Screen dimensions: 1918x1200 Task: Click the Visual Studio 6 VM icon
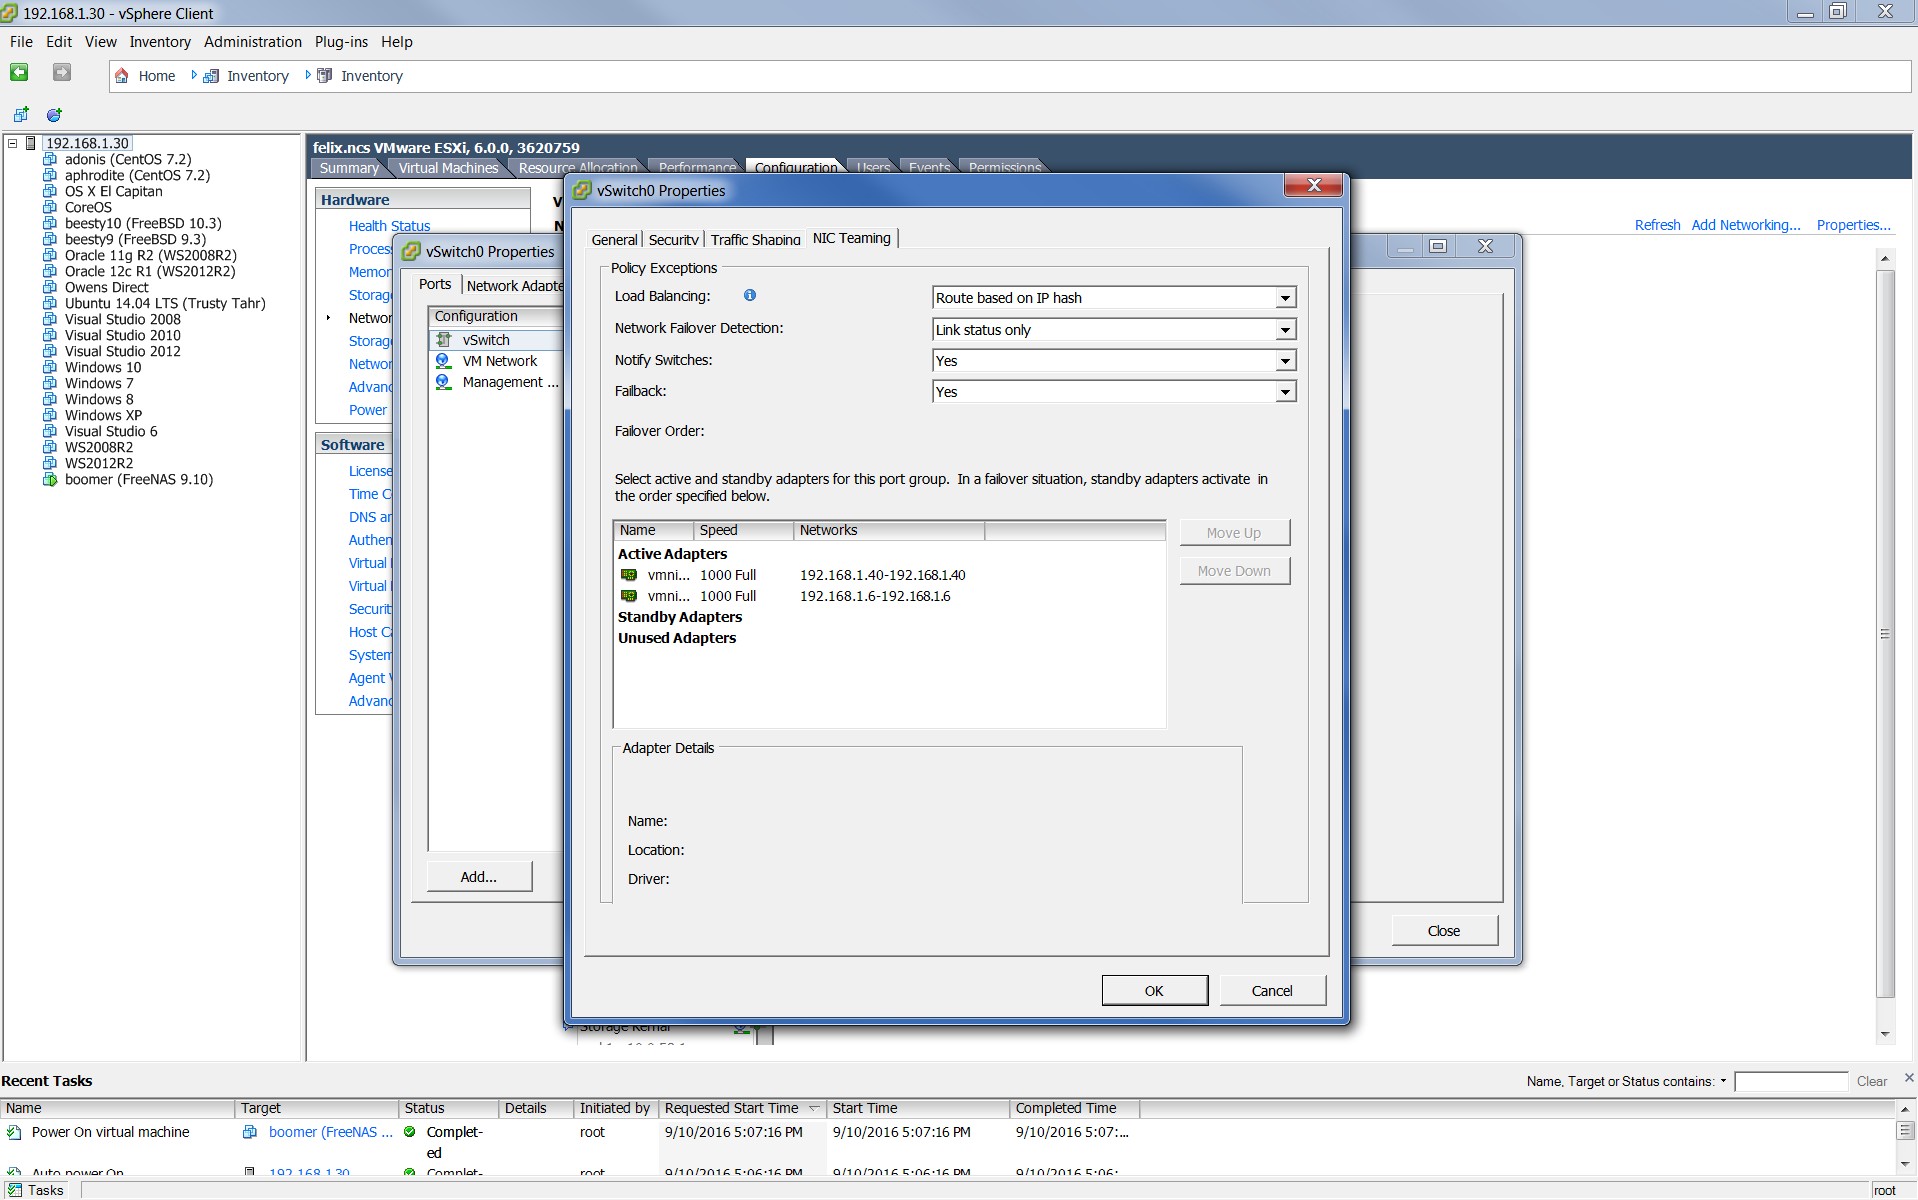point(50,431)
